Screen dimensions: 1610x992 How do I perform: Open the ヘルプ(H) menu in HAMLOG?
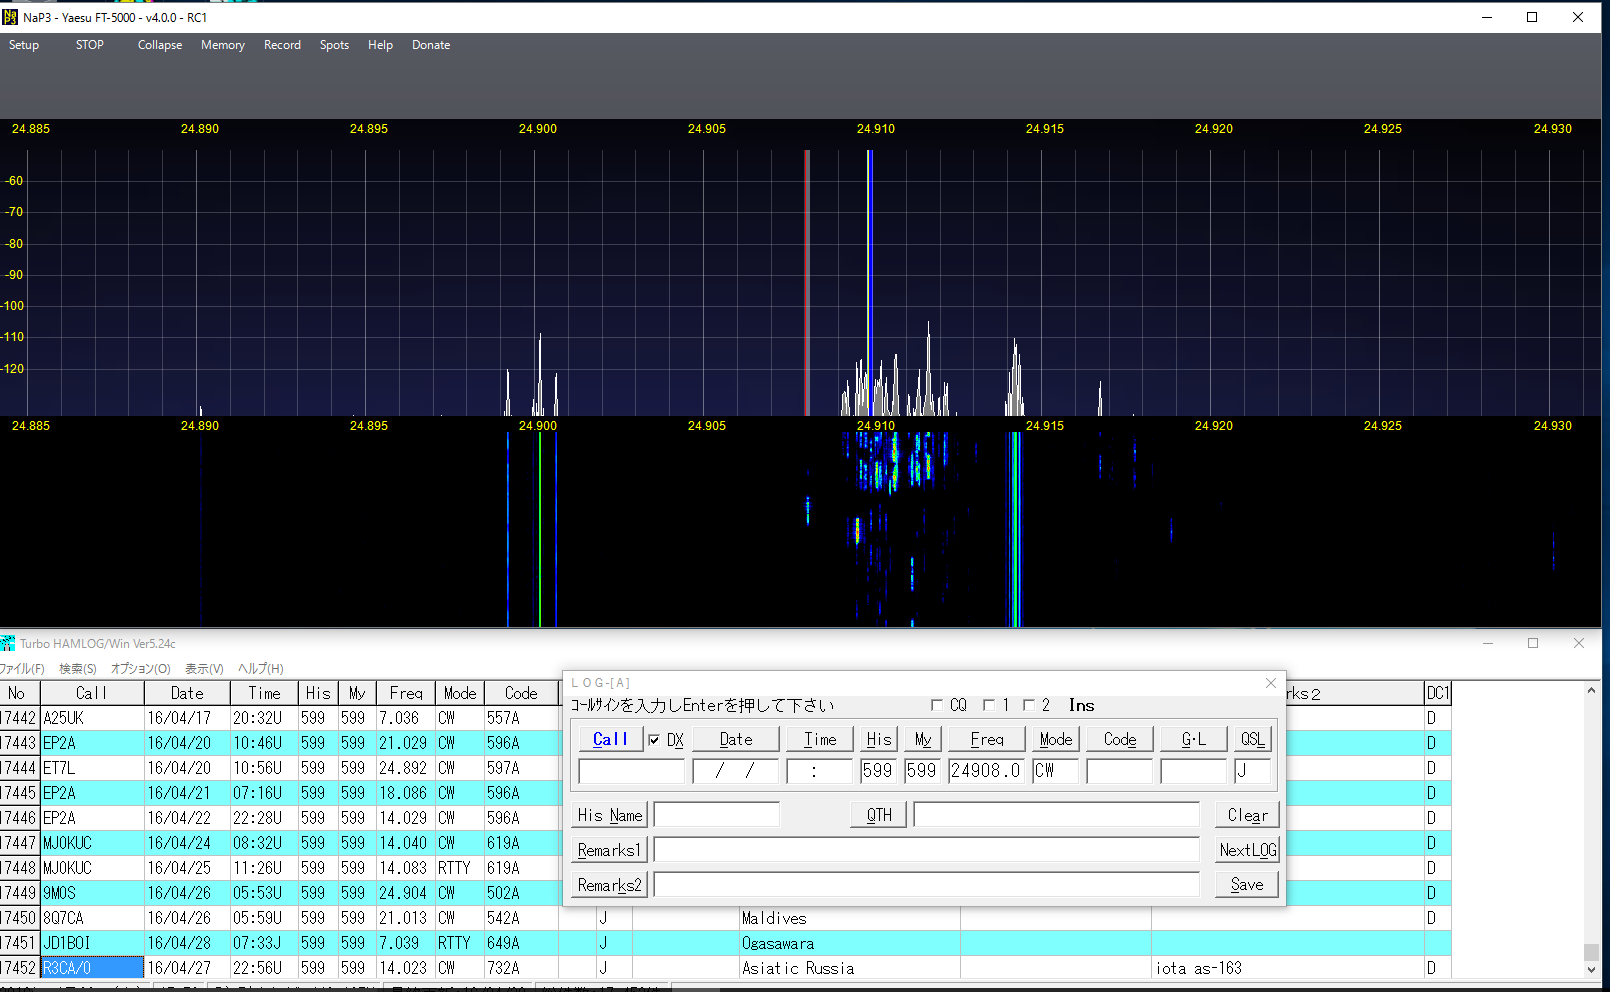tap(260, 669)
